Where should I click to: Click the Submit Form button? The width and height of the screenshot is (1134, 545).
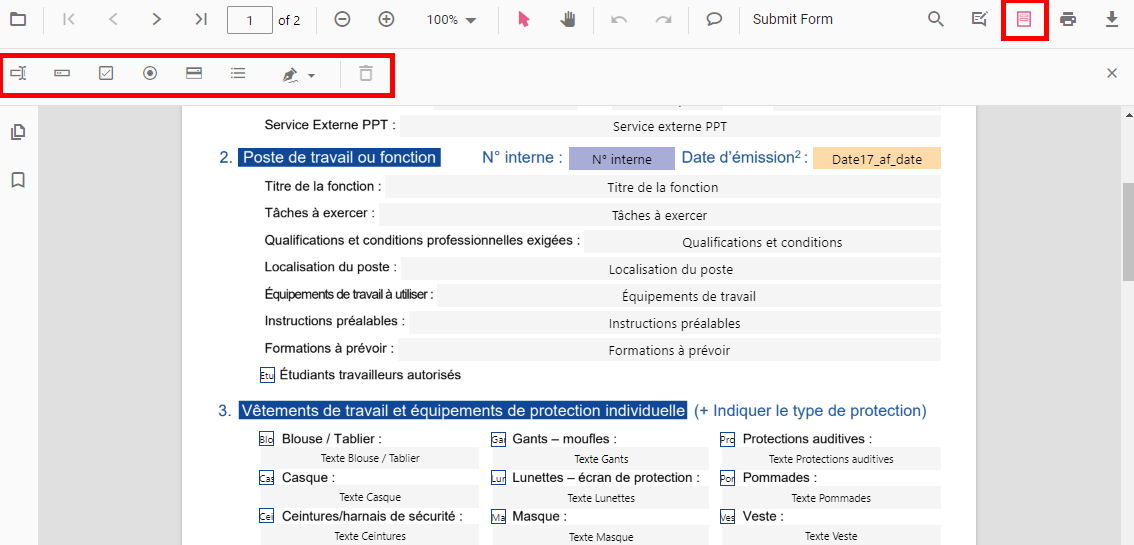(x=793, y=20)
